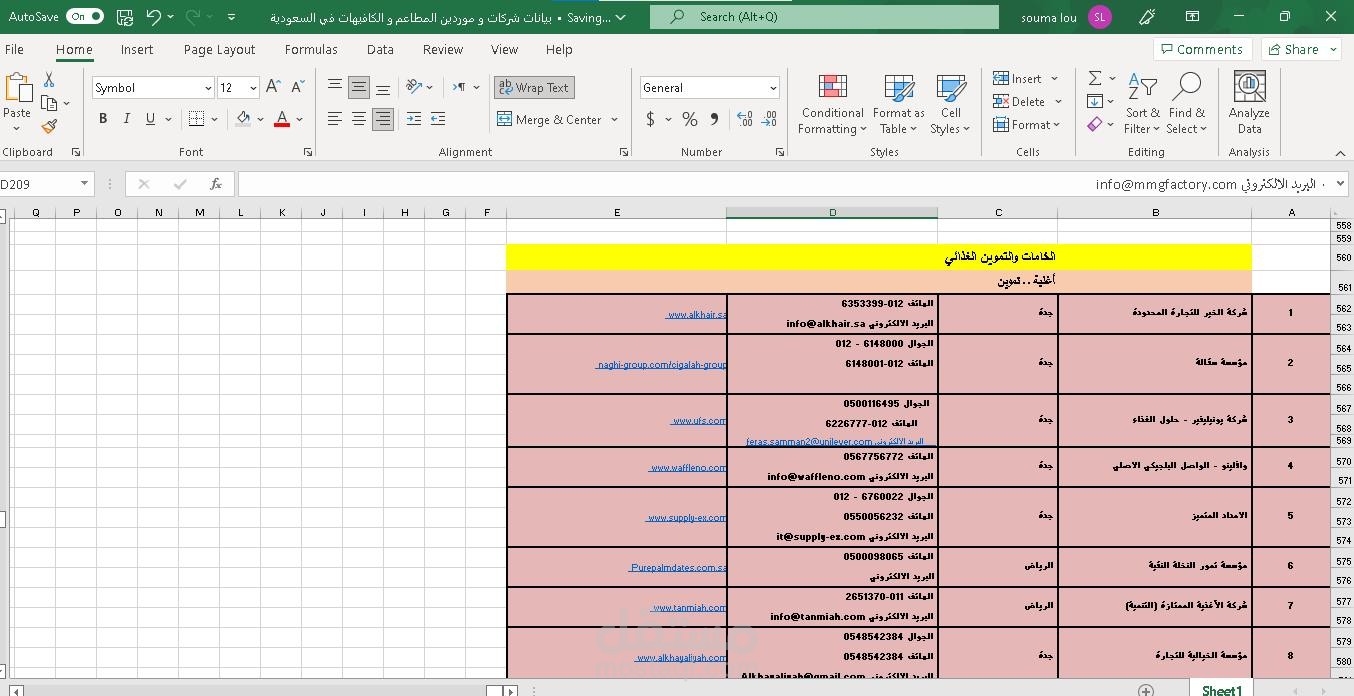1354x696 pixels.
Task: Open the File menu
Action: pyautogui.click(x=14, y=49)
